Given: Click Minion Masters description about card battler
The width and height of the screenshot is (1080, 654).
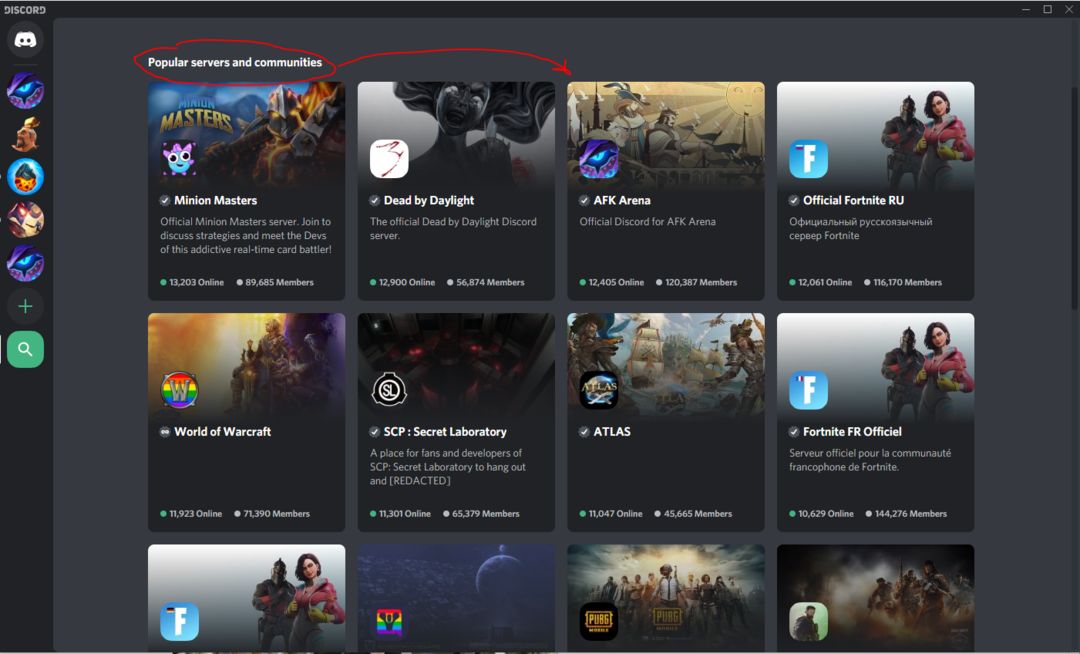Looking at the screenshot, I should 246,235.
